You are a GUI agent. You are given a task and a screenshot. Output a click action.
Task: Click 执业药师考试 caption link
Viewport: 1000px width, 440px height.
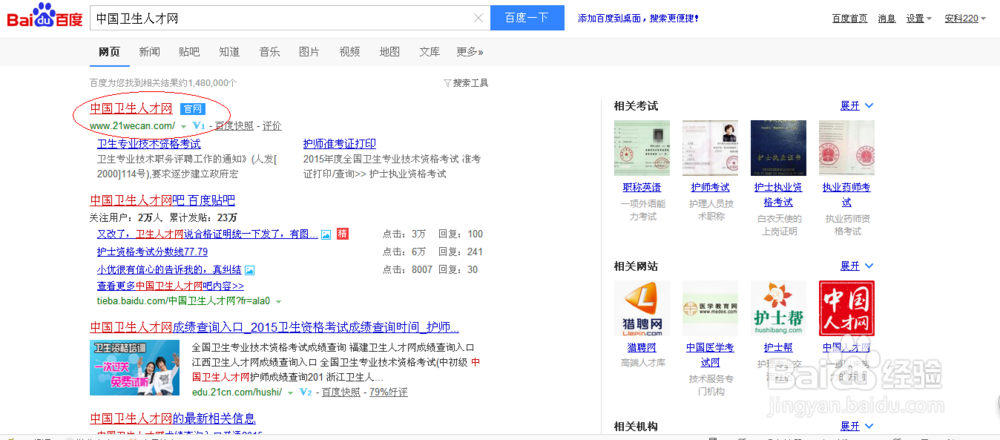[x=846, y=195]
